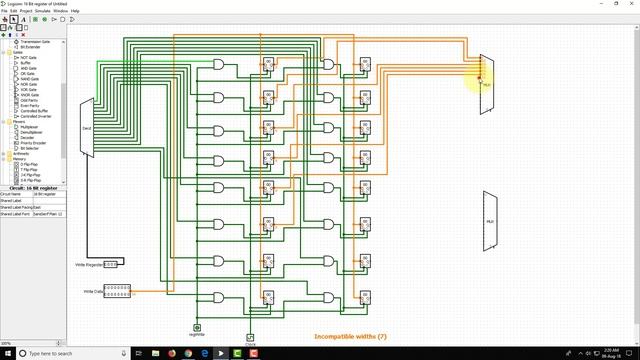Add an input pin from toolbar
This screenshot has width=640, height=360.
click(36, 19)
